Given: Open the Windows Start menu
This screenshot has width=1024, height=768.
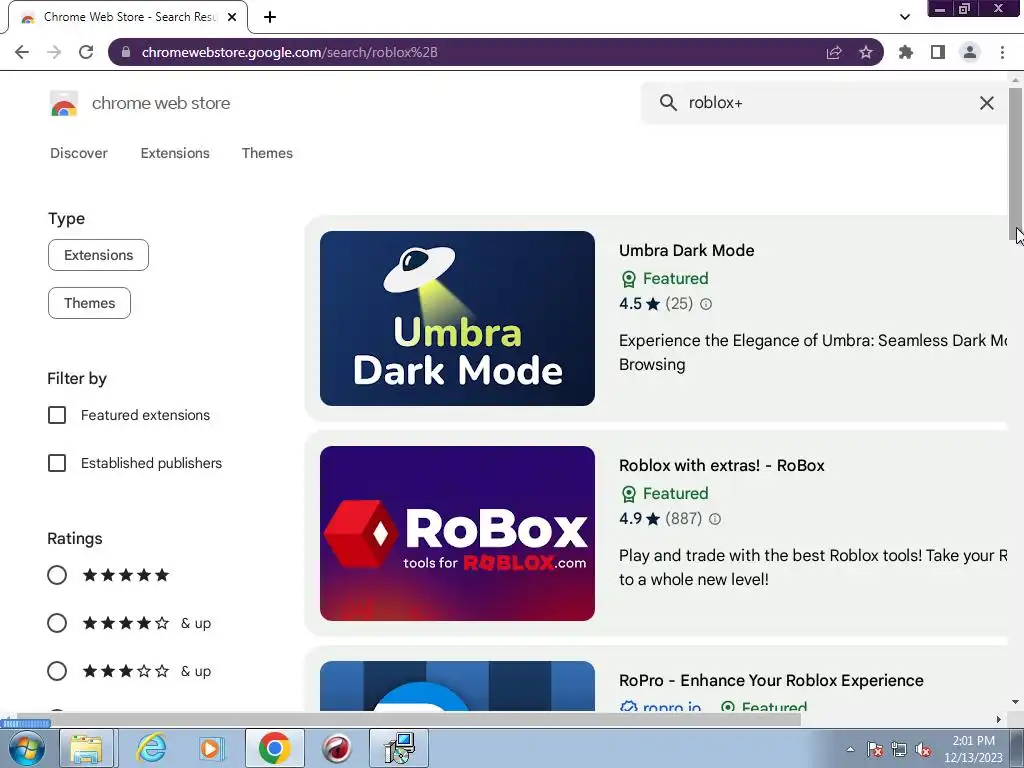Looking at the screenshot, I should click(26, 748).
